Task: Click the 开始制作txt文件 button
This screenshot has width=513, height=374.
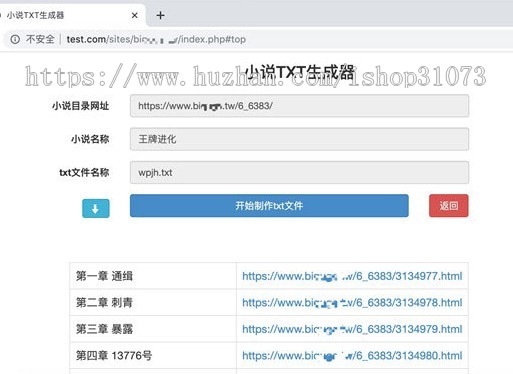Action: click(269, 206)
